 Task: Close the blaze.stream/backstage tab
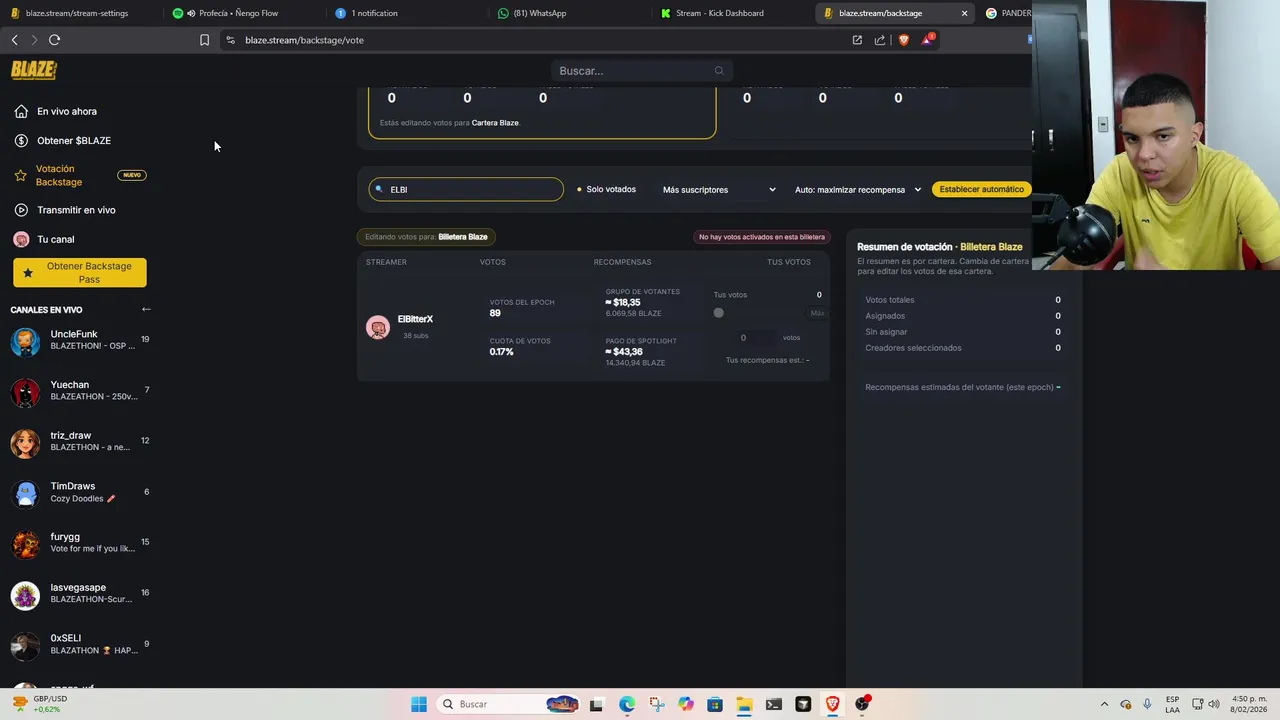pyautogui.click(x=964, y=13)
